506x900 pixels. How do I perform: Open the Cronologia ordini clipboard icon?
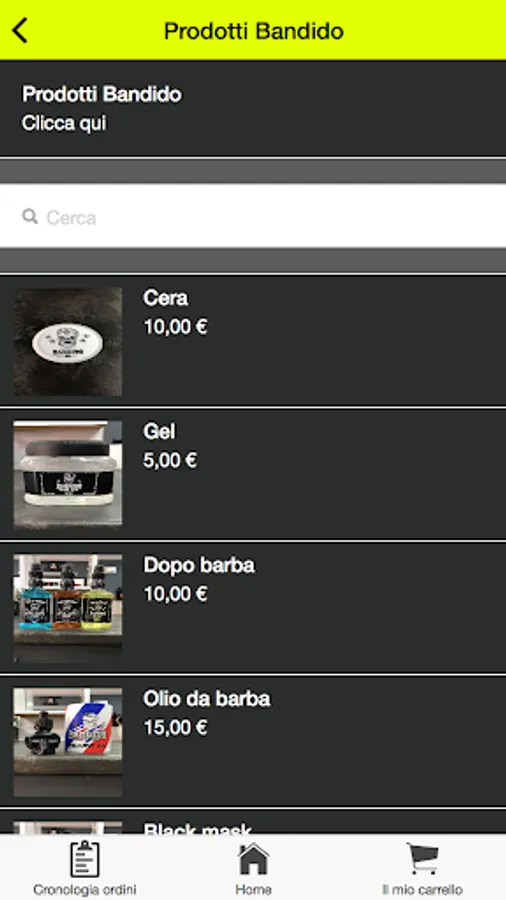click(84, 859)
